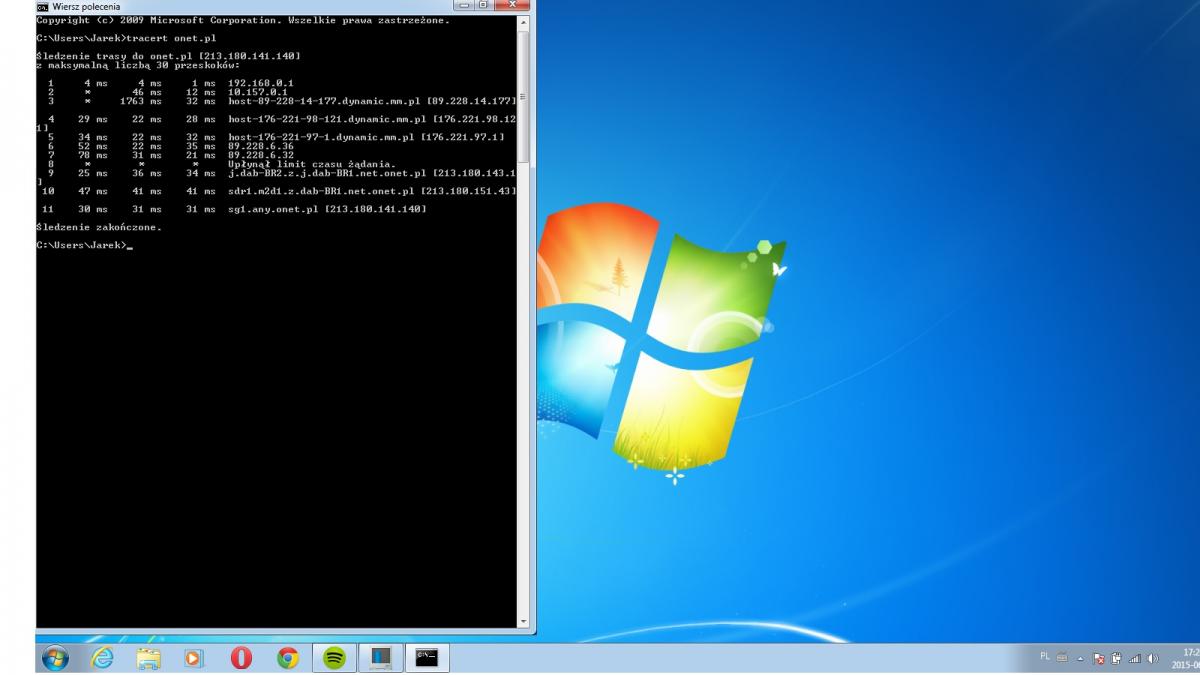Select the command prompt taskbar button
1200x675 pixels.
pyautogui.click(x=427, y=658)
